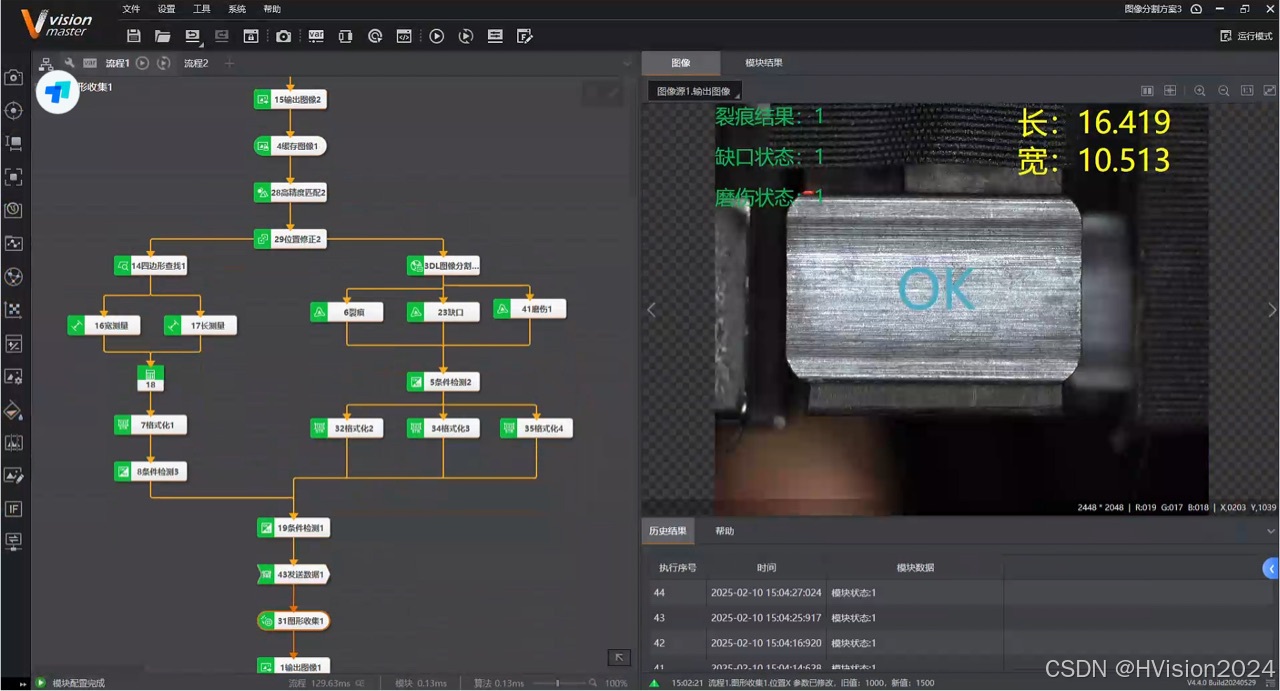
Task: Click the flow tree icon beside 流程1 tab
Action: click(46, 63)
